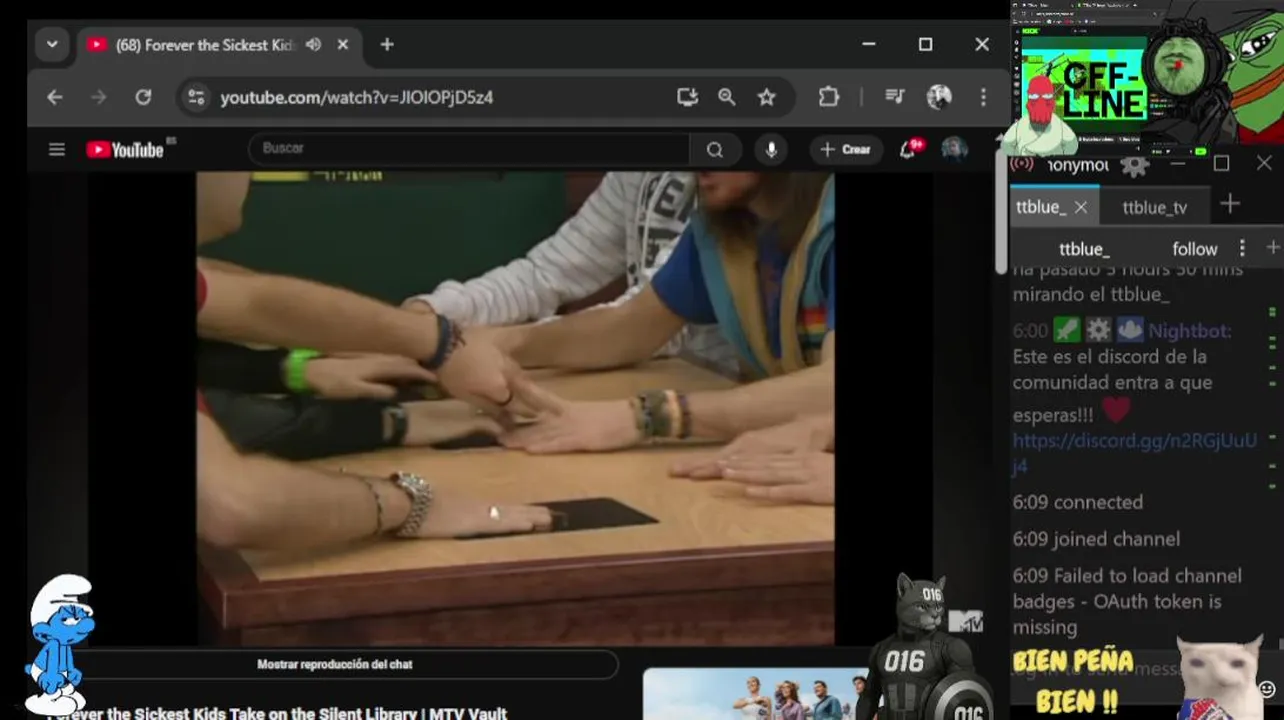Select the youtube.com URL in address bar
The width and height of the screenshot is (1284, 720).
357,97
